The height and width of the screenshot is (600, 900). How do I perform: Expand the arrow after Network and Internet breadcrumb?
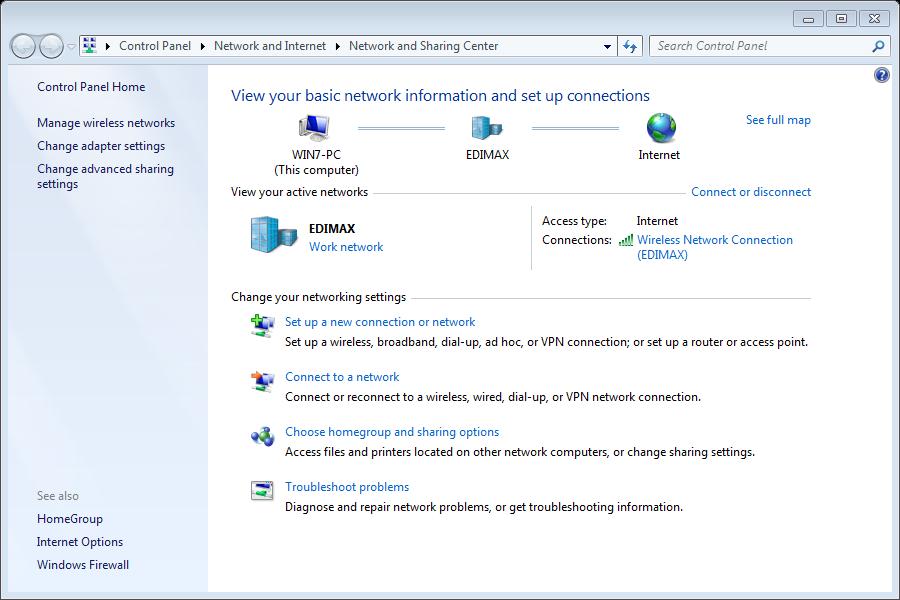point(338,46)
